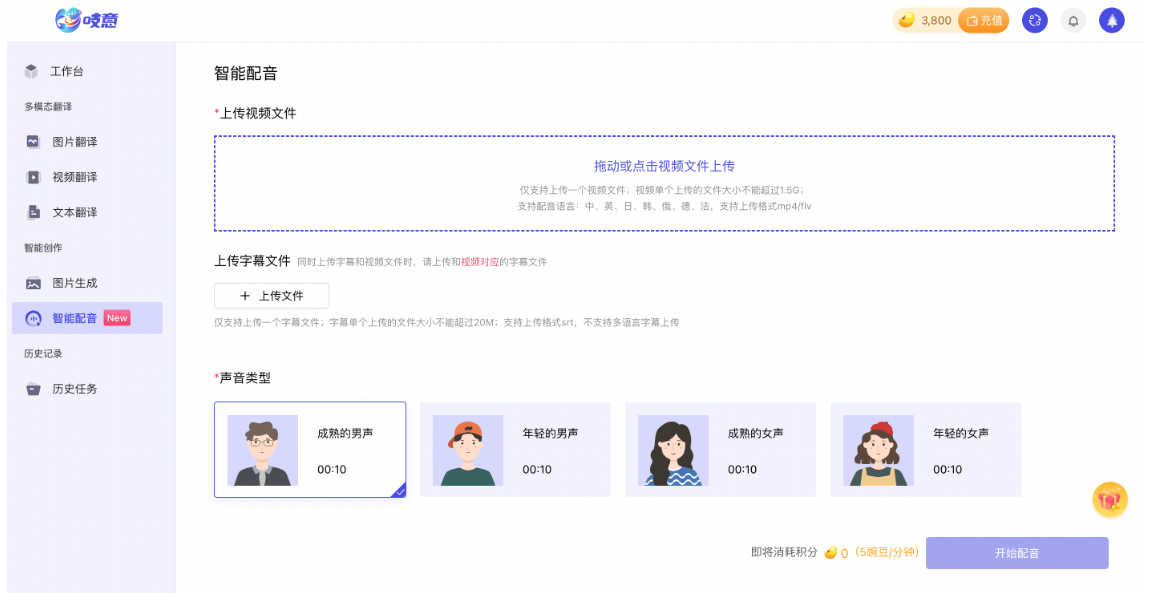
Task: Pick the 年轻的女声 young female voice
Action: (x=925, y=447)
